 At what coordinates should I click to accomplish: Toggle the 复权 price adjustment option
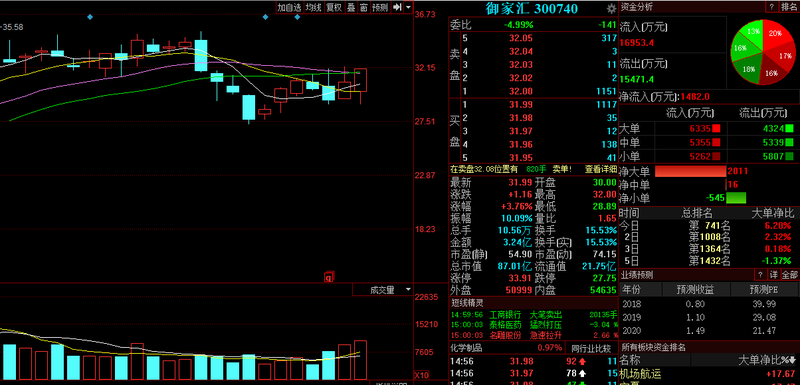pos(334,7)
